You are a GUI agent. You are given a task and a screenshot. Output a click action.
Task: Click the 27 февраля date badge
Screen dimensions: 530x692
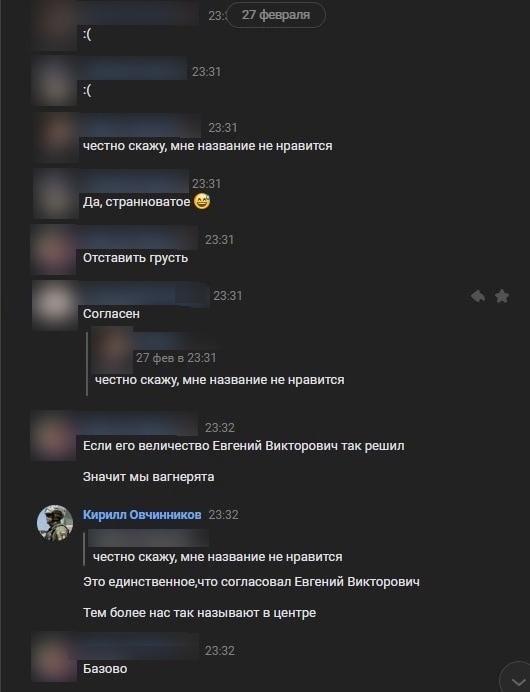[x=276, y=15]
